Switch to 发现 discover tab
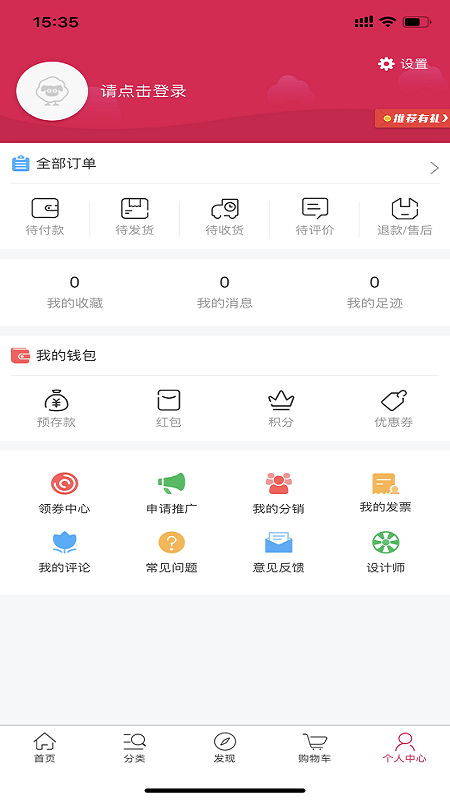The height and width of the screenshot is (800, 450). click(x=224, y=748)
